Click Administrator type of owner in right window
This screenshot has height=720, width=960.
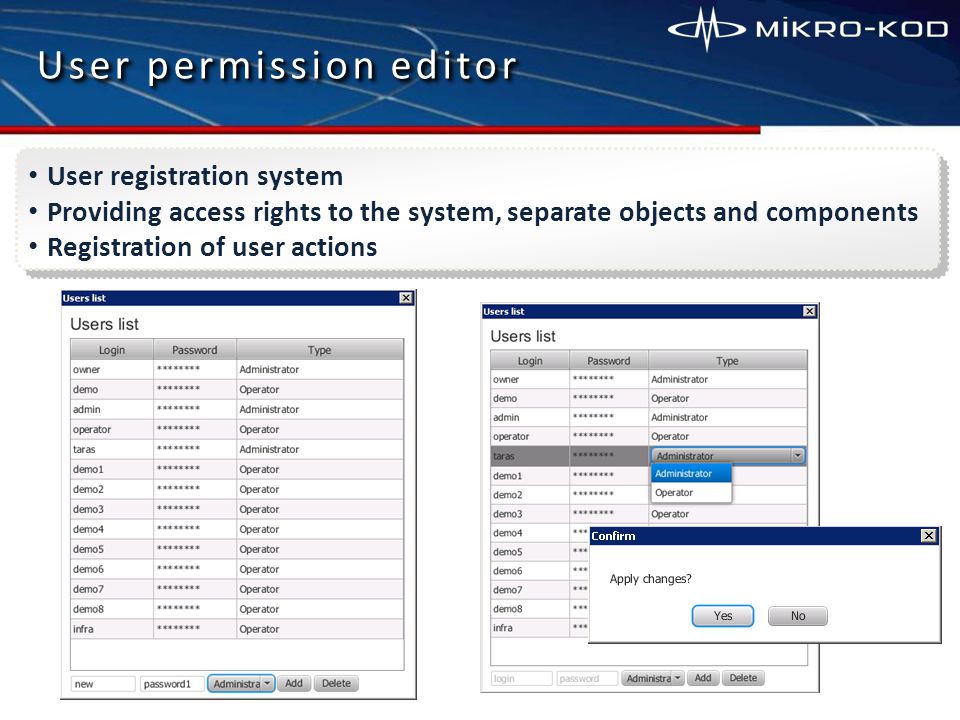(x=680, y=380)
